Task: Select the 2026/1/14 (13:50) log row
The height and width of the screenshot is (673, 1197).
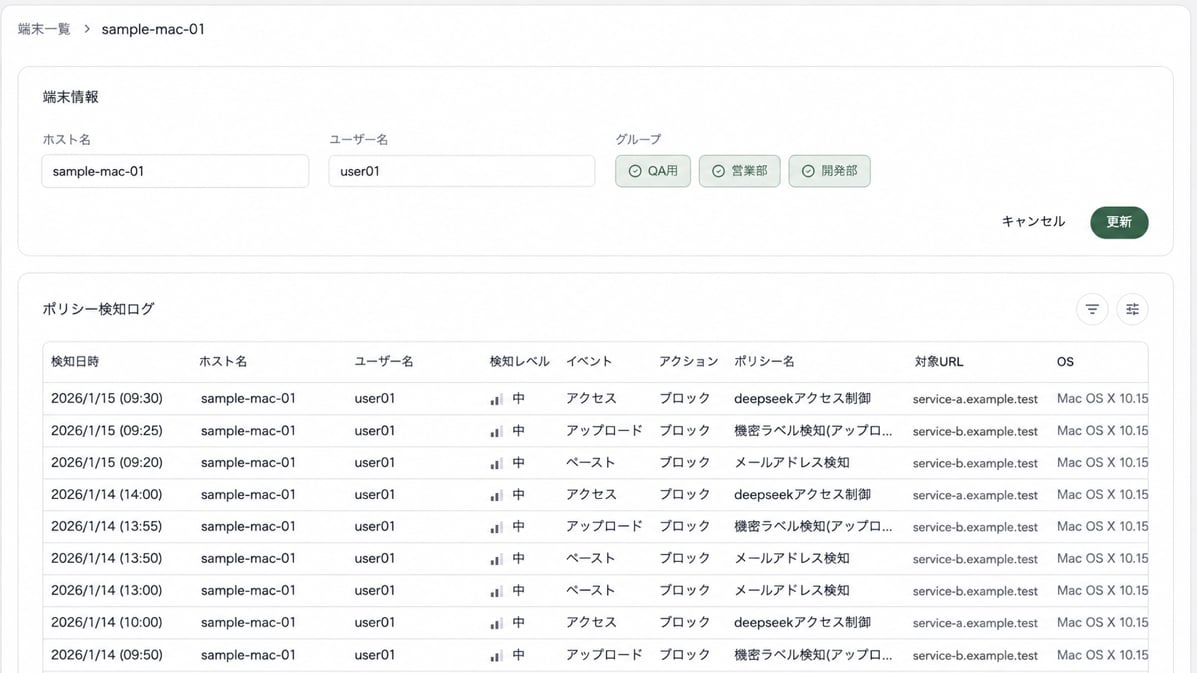Action: pos(595,559)
